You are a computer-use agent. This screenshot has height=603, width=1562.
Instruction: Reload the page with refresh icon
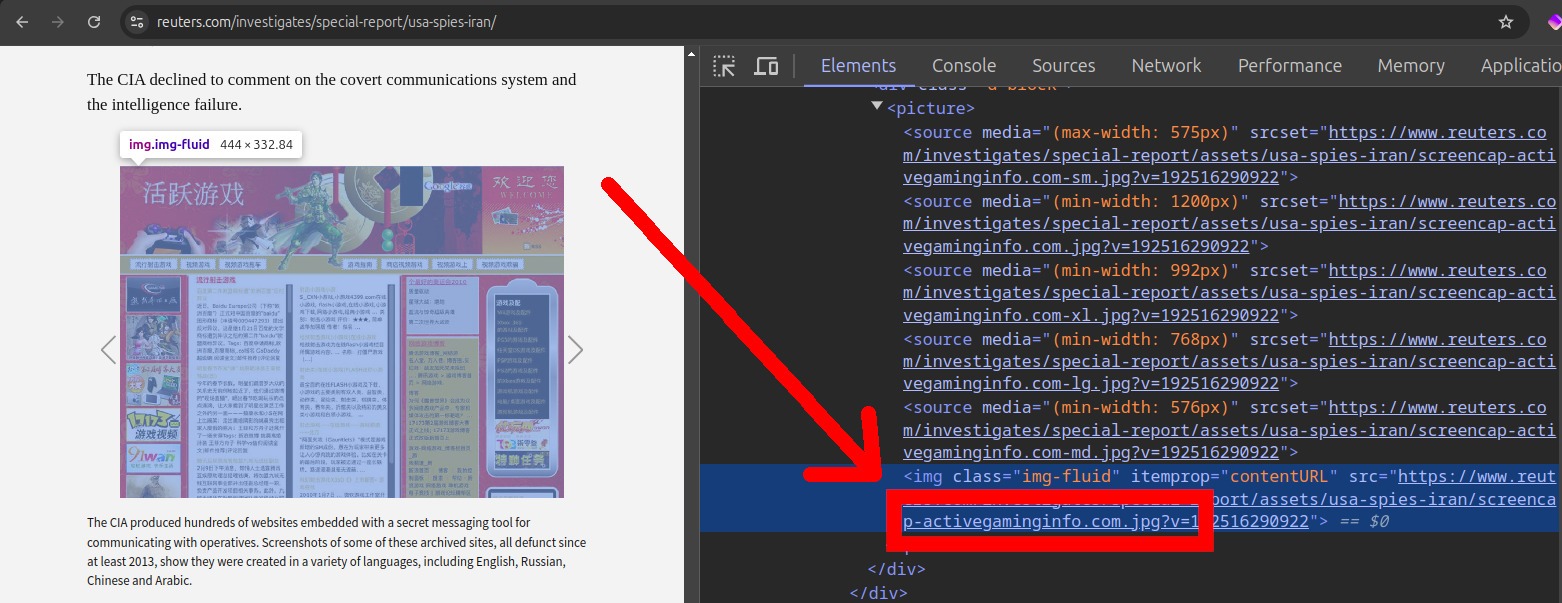tap(94, 22)
